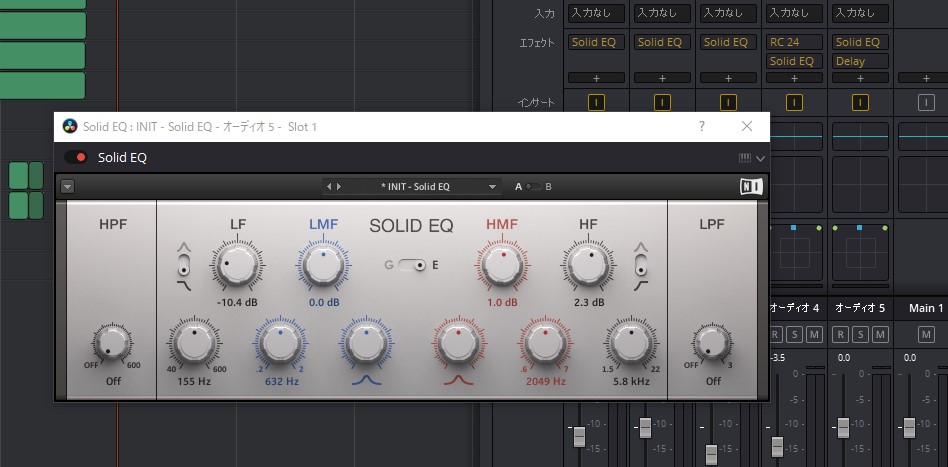Click the LMF frequency knob at 632 Hz
The width and height of the screenshot is (948, 467).
click(281, 344)
